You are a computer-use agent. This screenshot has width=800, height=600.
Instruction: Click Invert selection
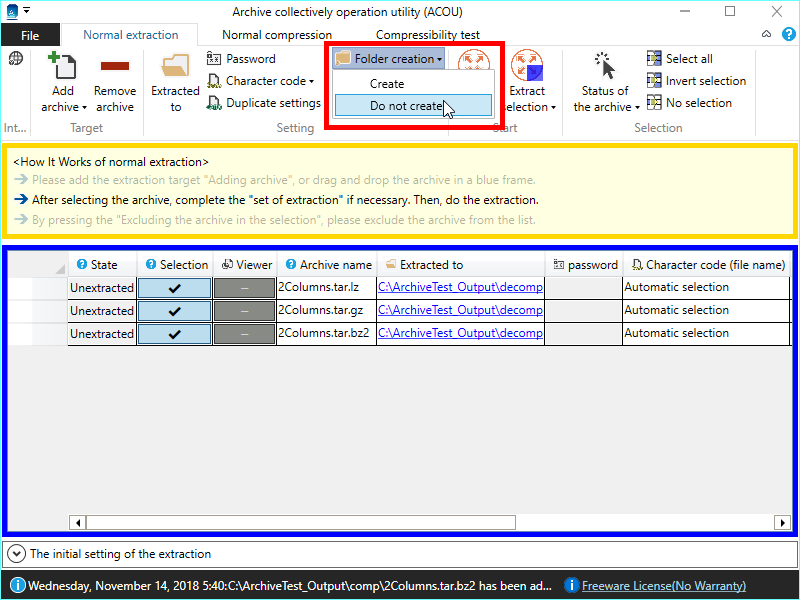tap(705, 81)
